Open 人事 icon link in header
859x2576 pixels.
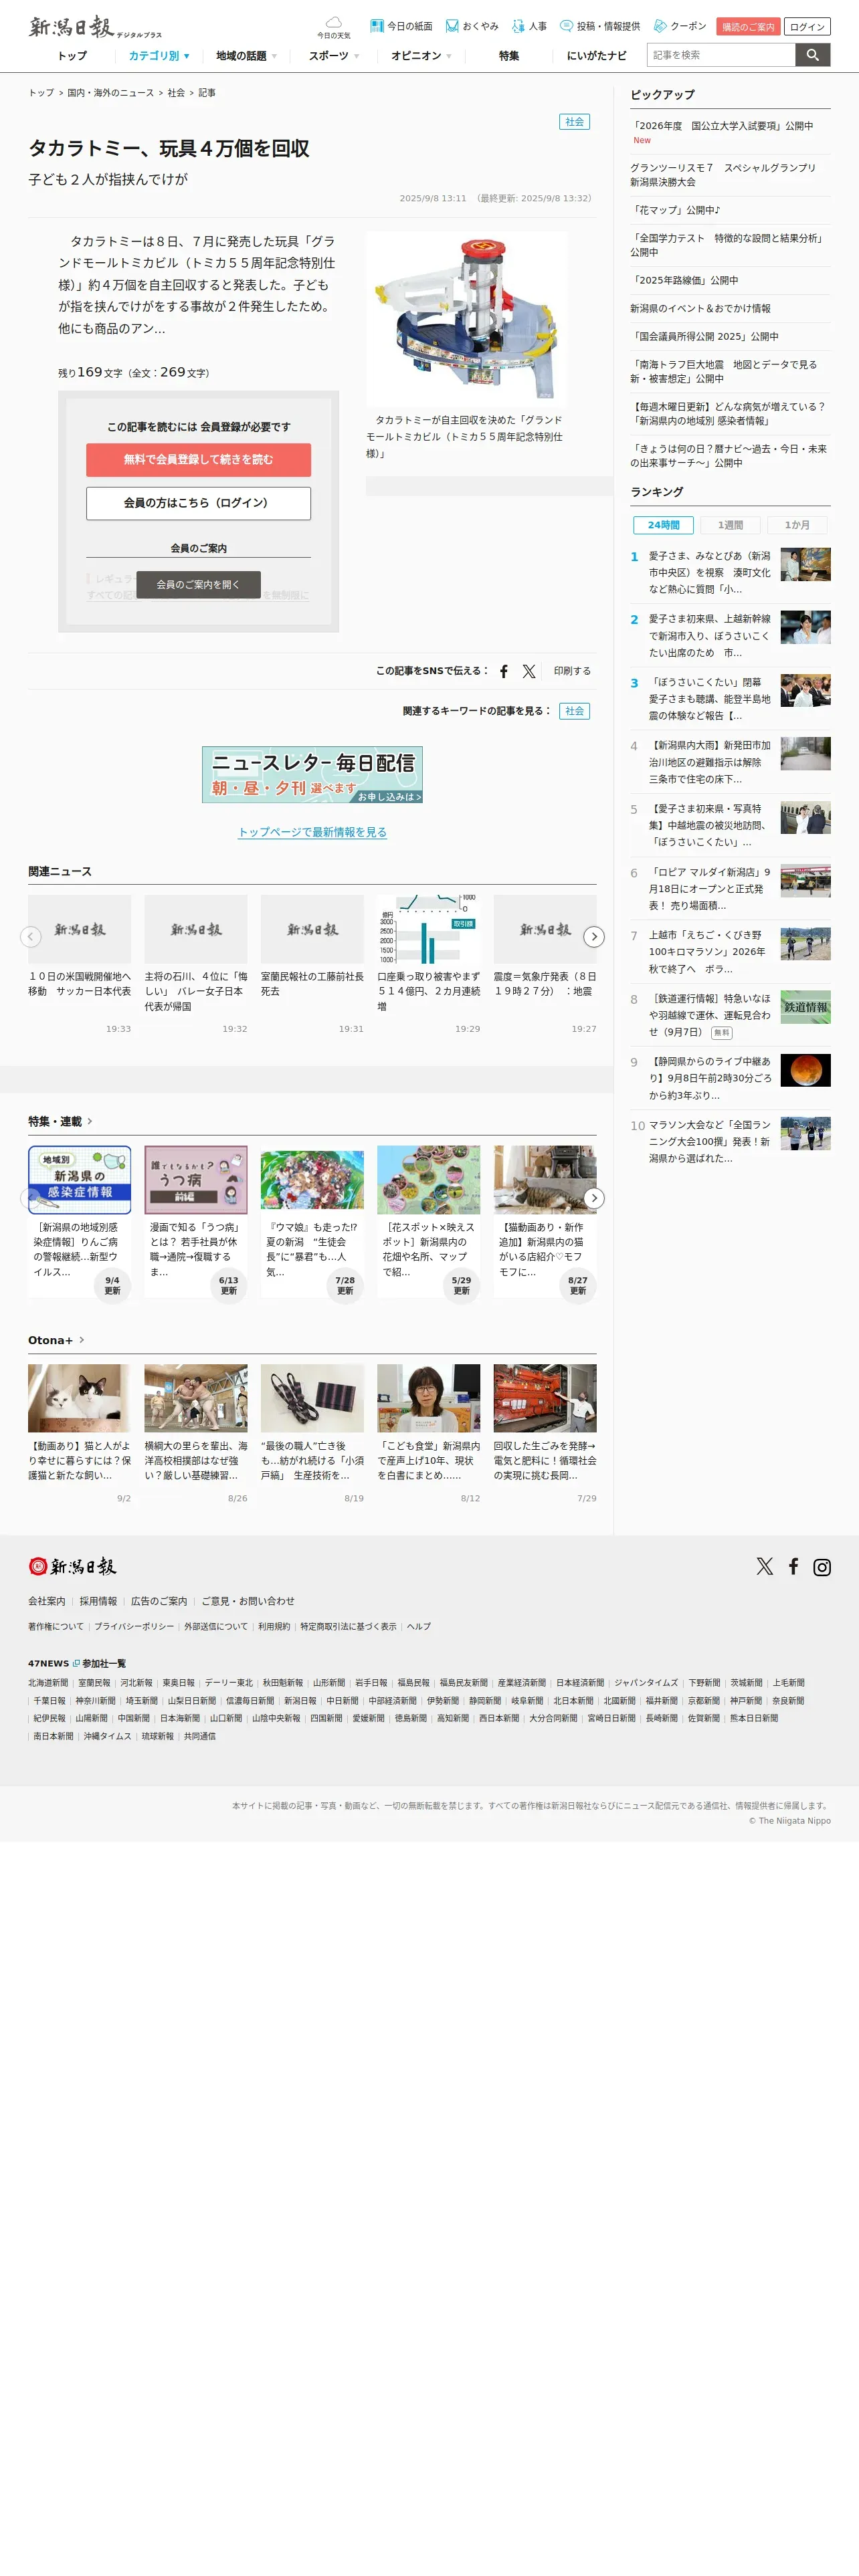[529, 26]
